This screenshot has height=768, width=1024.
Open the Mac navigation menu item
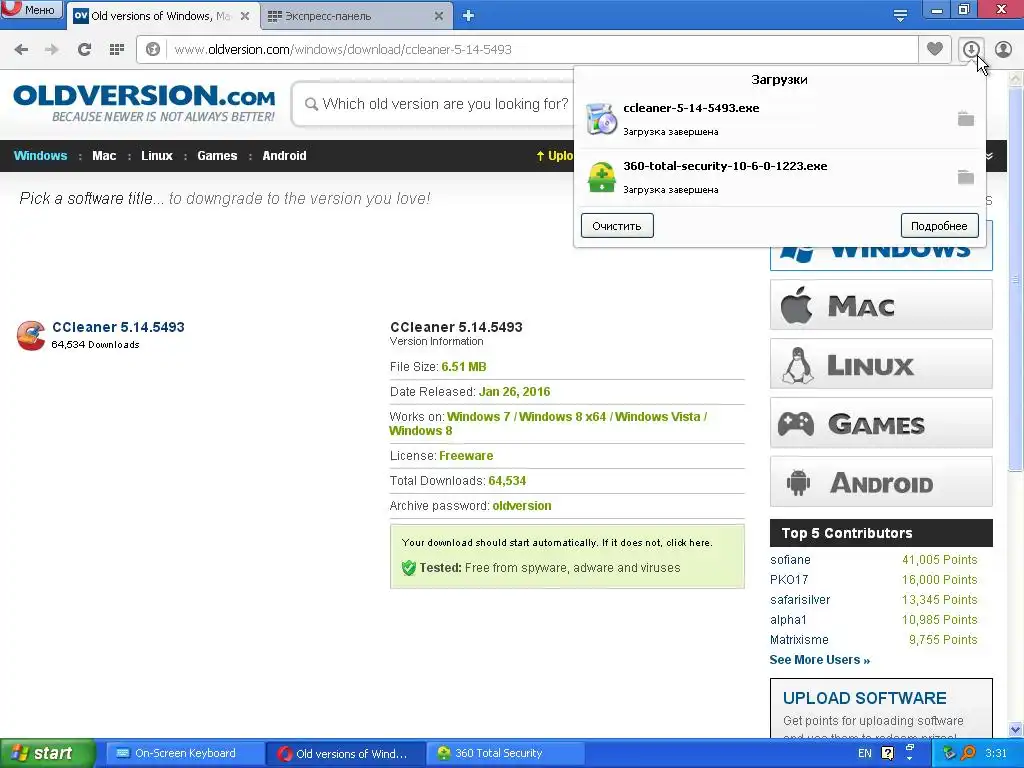click(x=104, y=155)
